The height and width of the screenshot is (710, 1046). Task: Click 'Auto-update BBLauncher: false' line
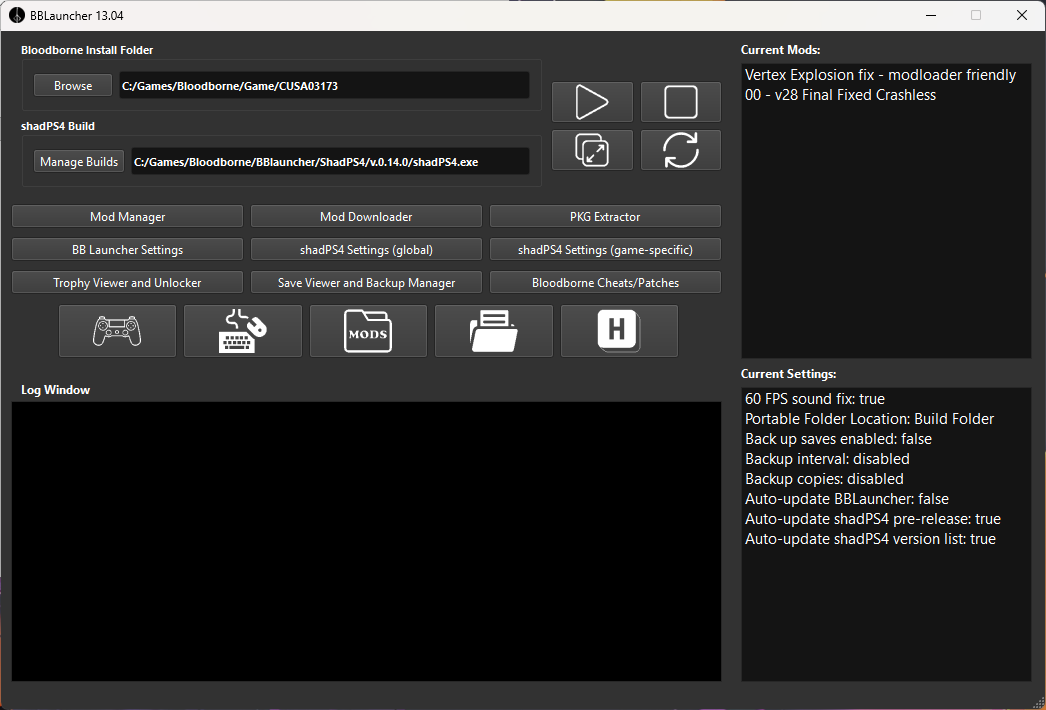(847, 499)
